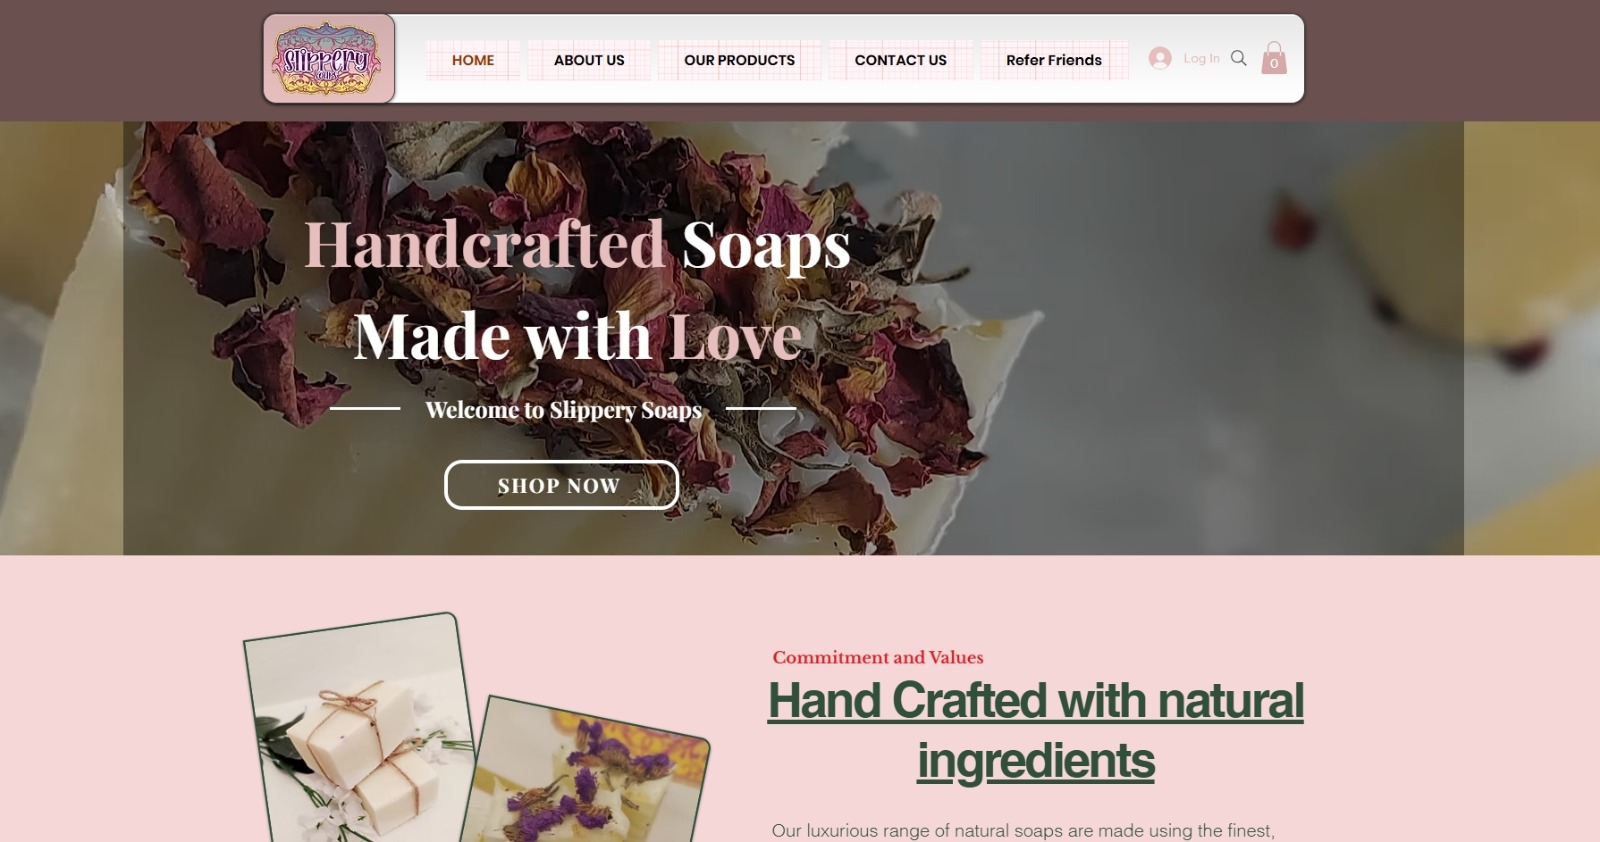Open the shopping bag cart icon
The image size is (1600, 842).
1274,58
